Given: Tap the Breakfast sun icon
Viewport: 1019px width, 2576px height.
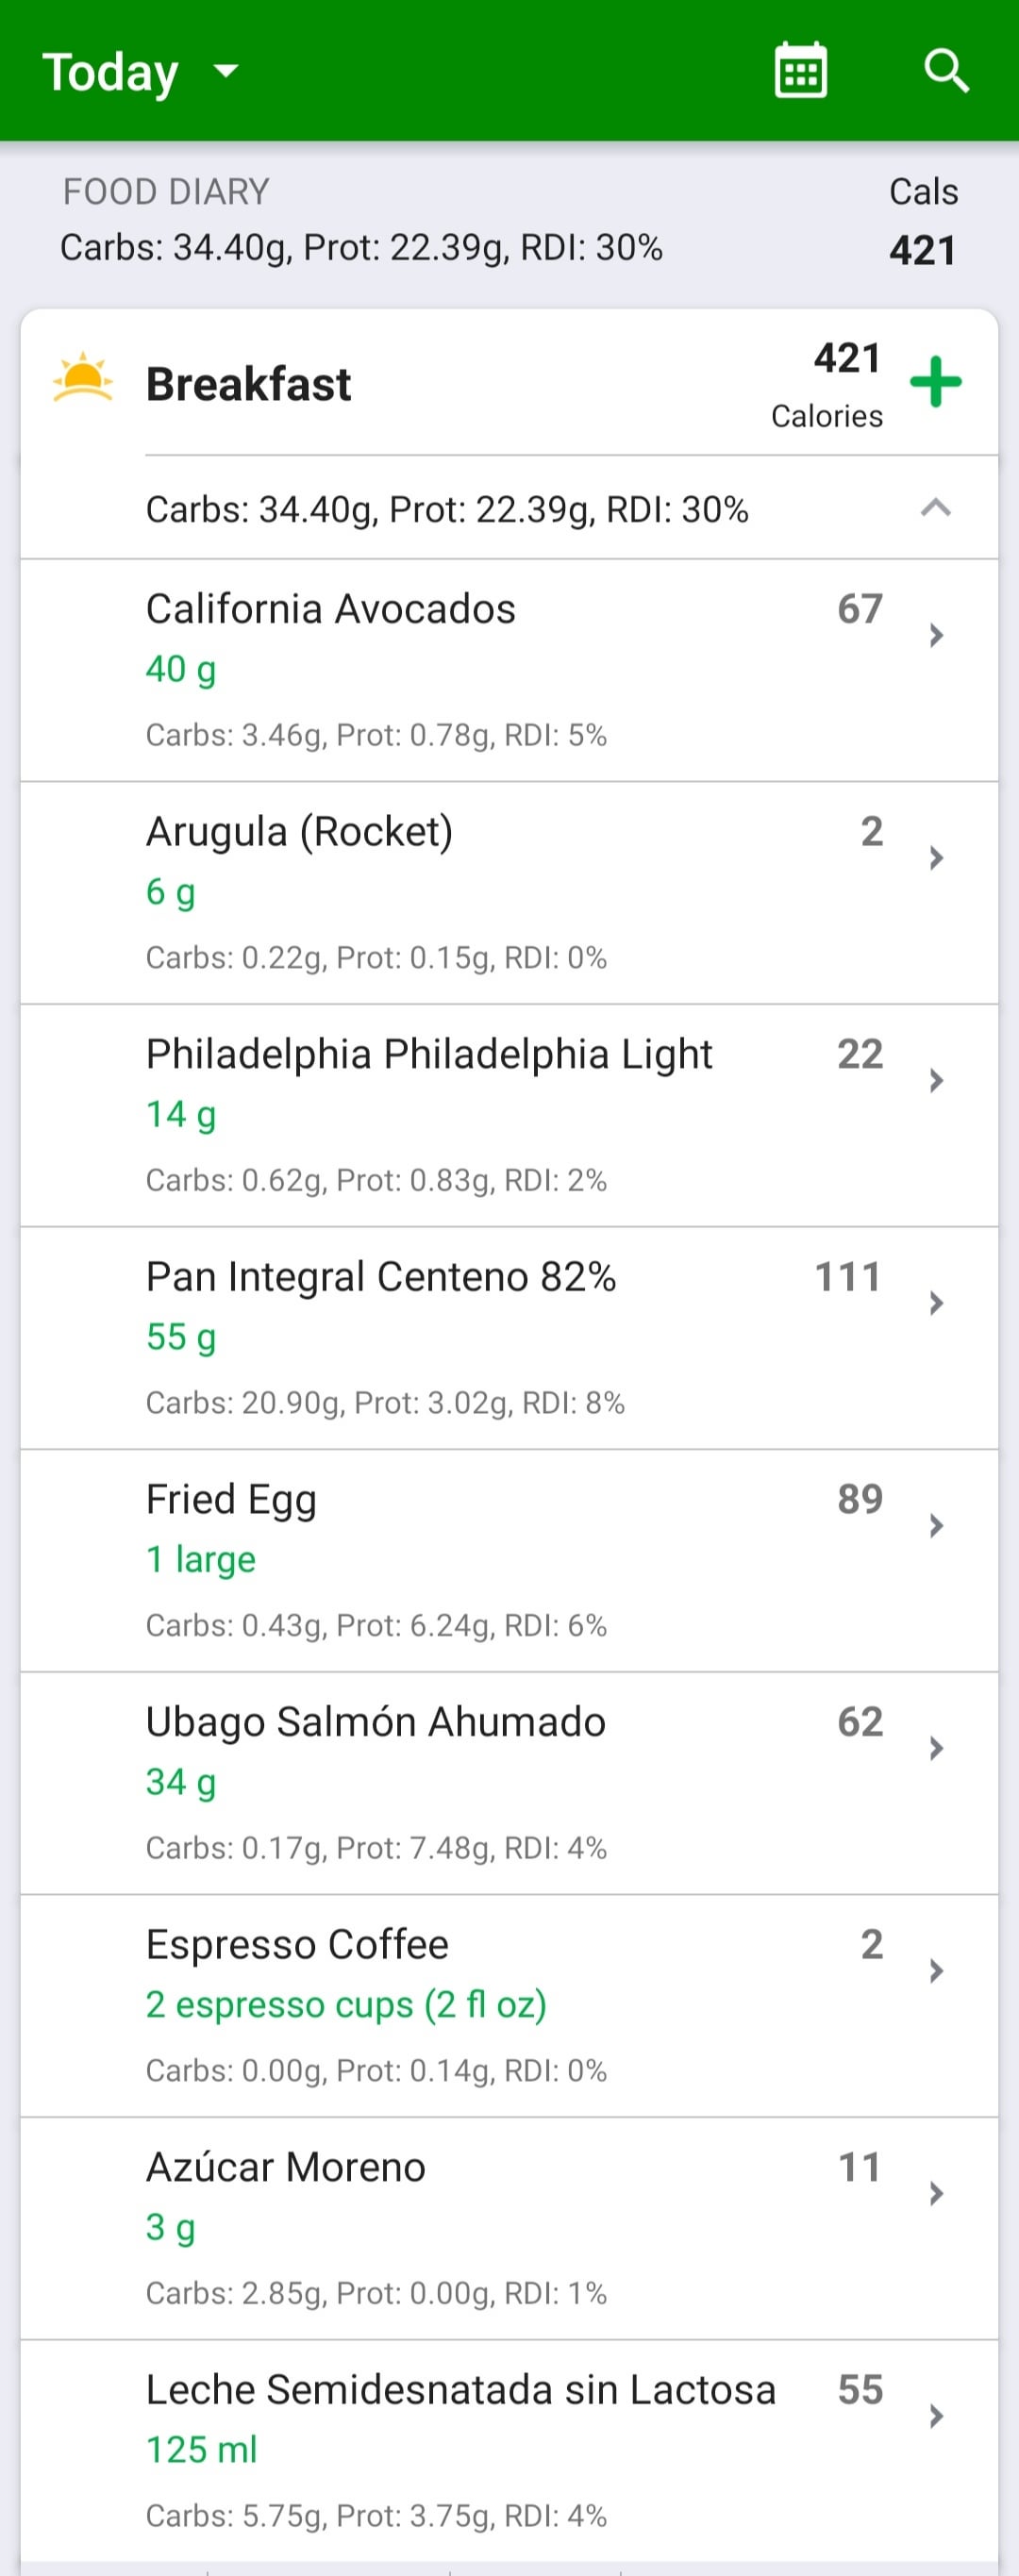Looking at the screenshot, I should tap(83, 378).
